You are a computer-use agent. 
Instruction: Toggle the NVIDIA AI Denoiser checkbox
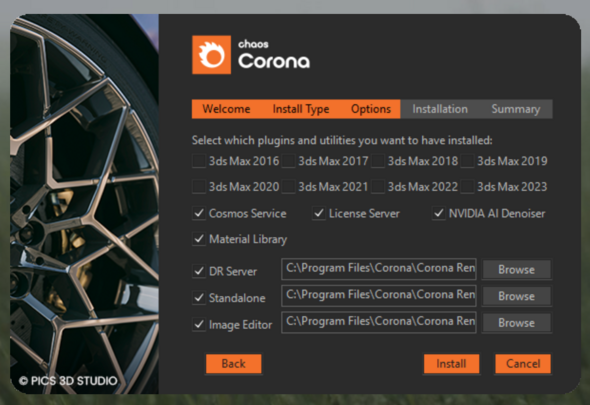pos(439,213)
